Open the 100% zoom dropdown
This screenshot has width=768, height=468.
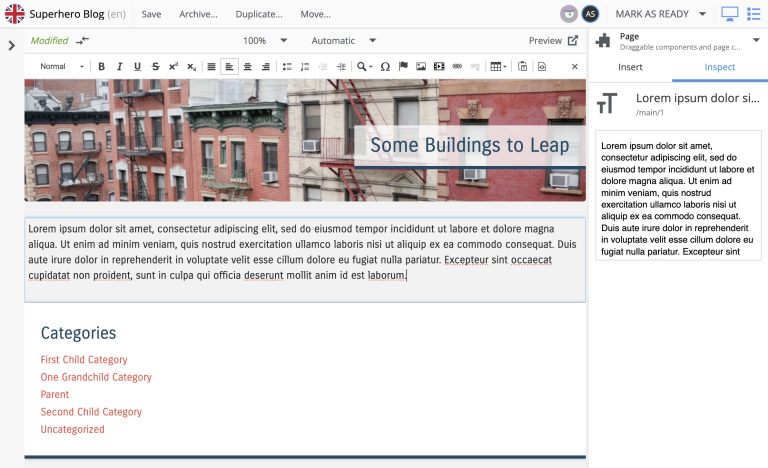[x=265, y=41]
